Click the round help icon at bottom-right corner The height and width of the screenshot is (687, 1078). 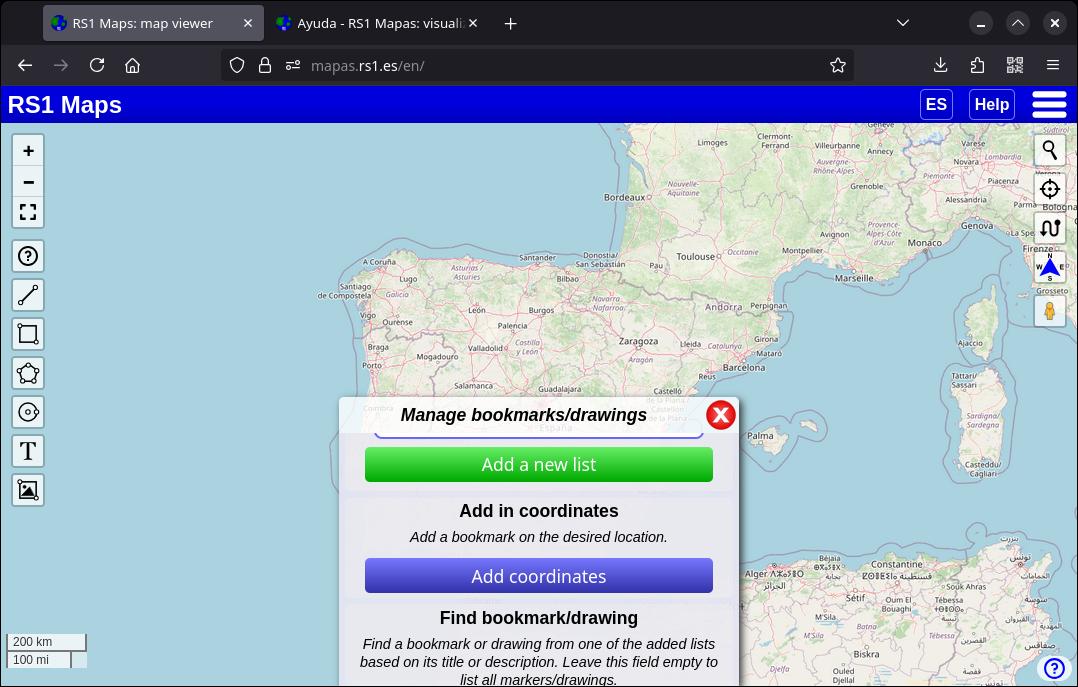tap(1054, 668)
